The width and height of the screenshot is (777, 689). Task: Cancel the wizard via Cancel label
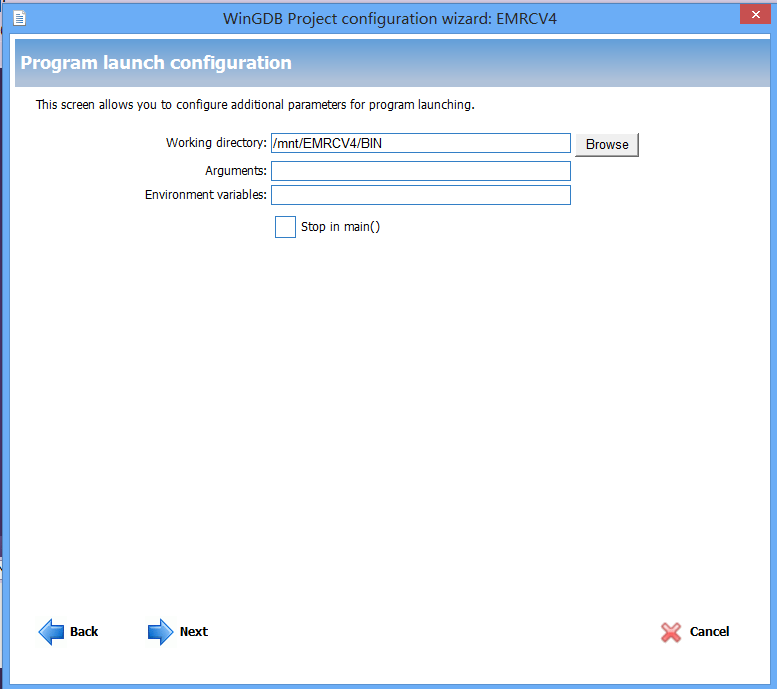point(709,632)
